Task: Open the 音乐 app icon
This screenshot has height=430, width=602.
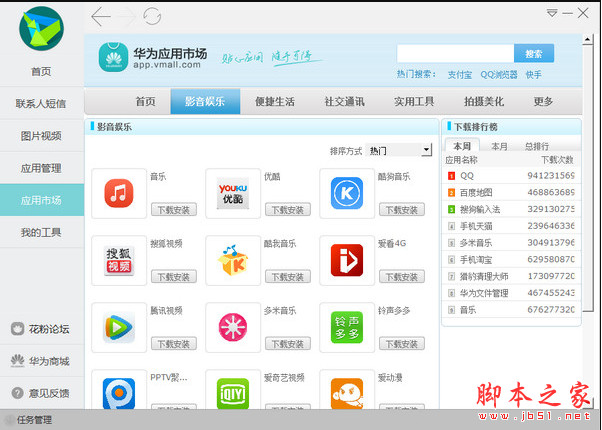Action: (x=119, y=193)
